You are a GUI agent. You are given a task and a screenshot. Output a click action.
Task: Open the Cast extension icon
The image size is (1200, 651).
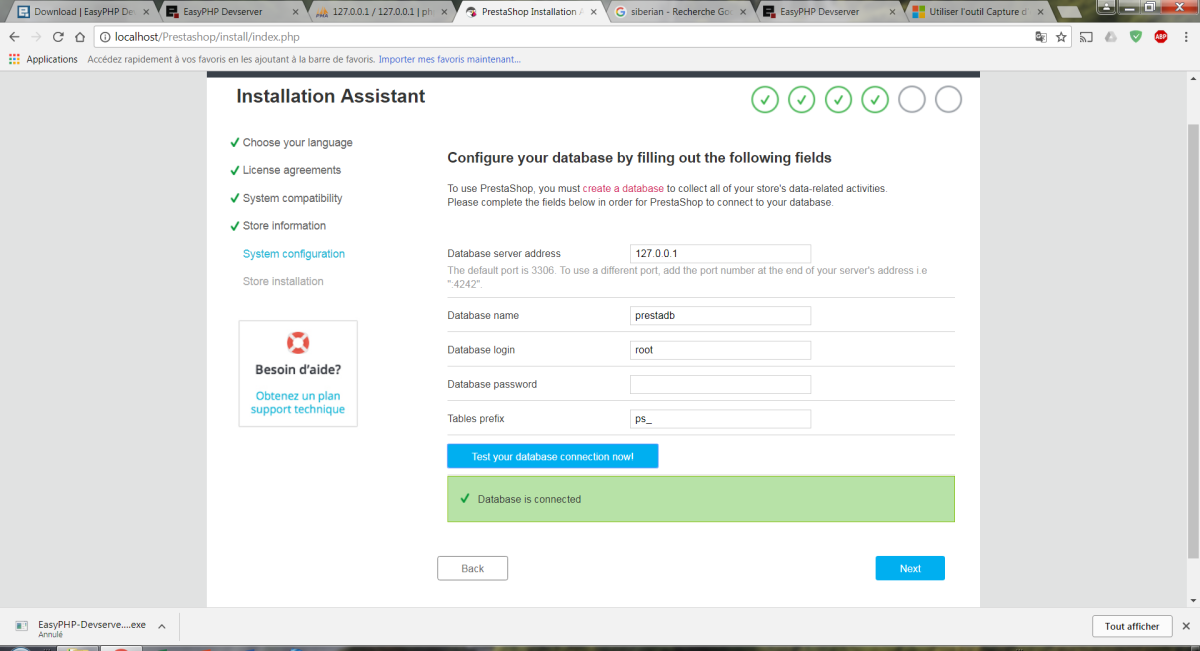(x=1087, y=37)
